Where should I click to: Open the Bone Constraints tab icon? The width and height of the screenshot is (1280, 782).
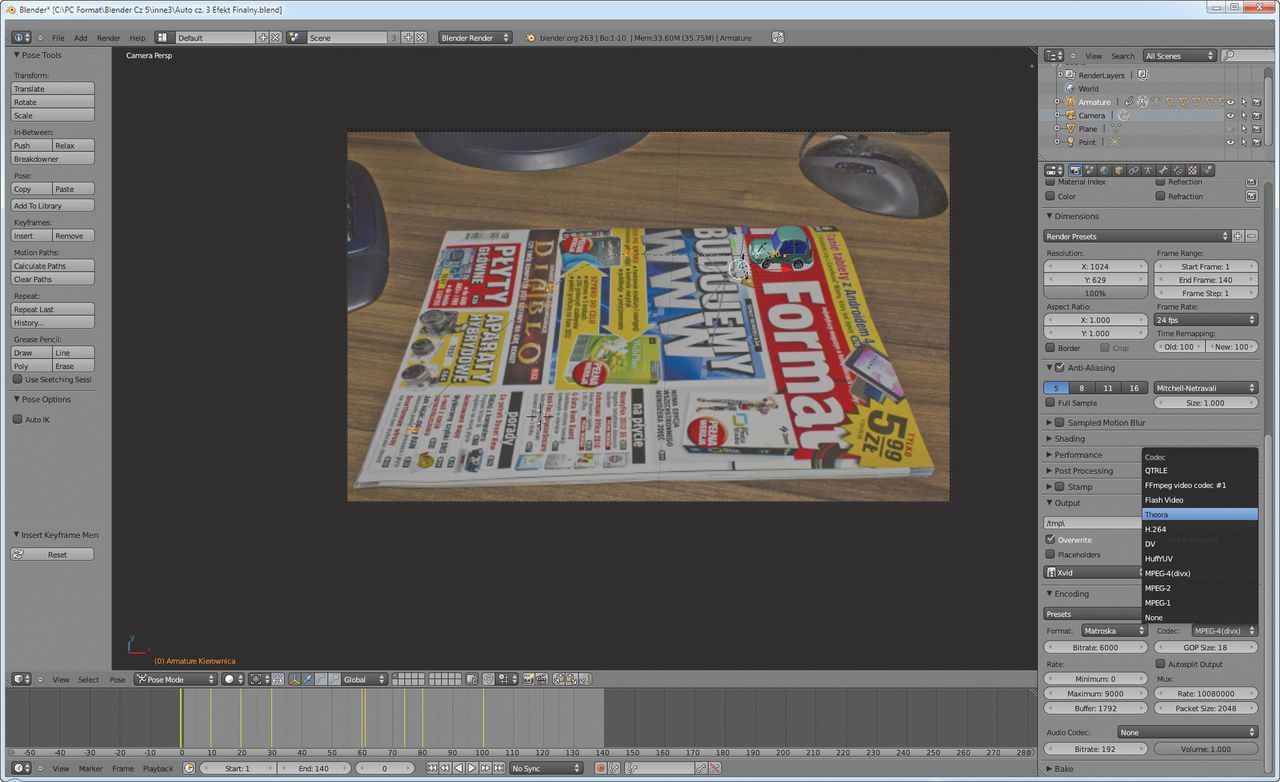[1178, 170]
